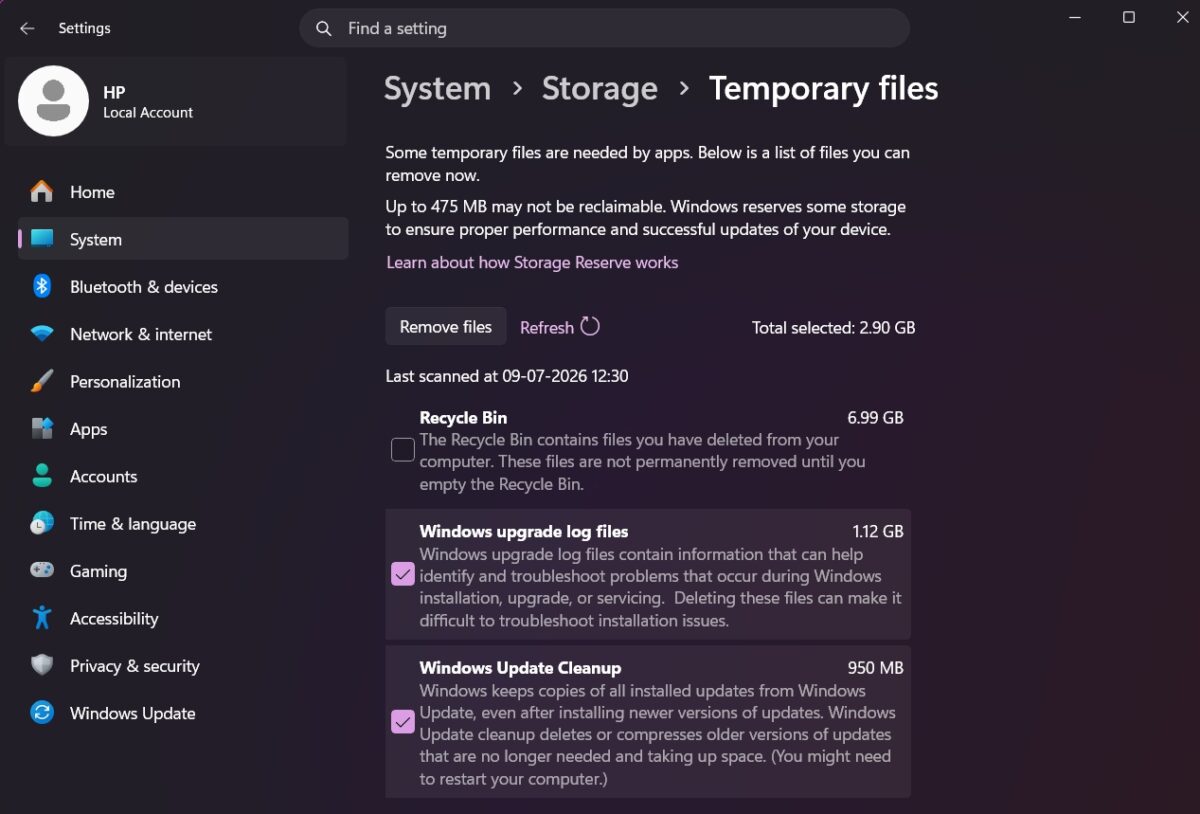
Task: Uncheck Windows upgrade log files checkbox
Action: [x=403, y=574]
